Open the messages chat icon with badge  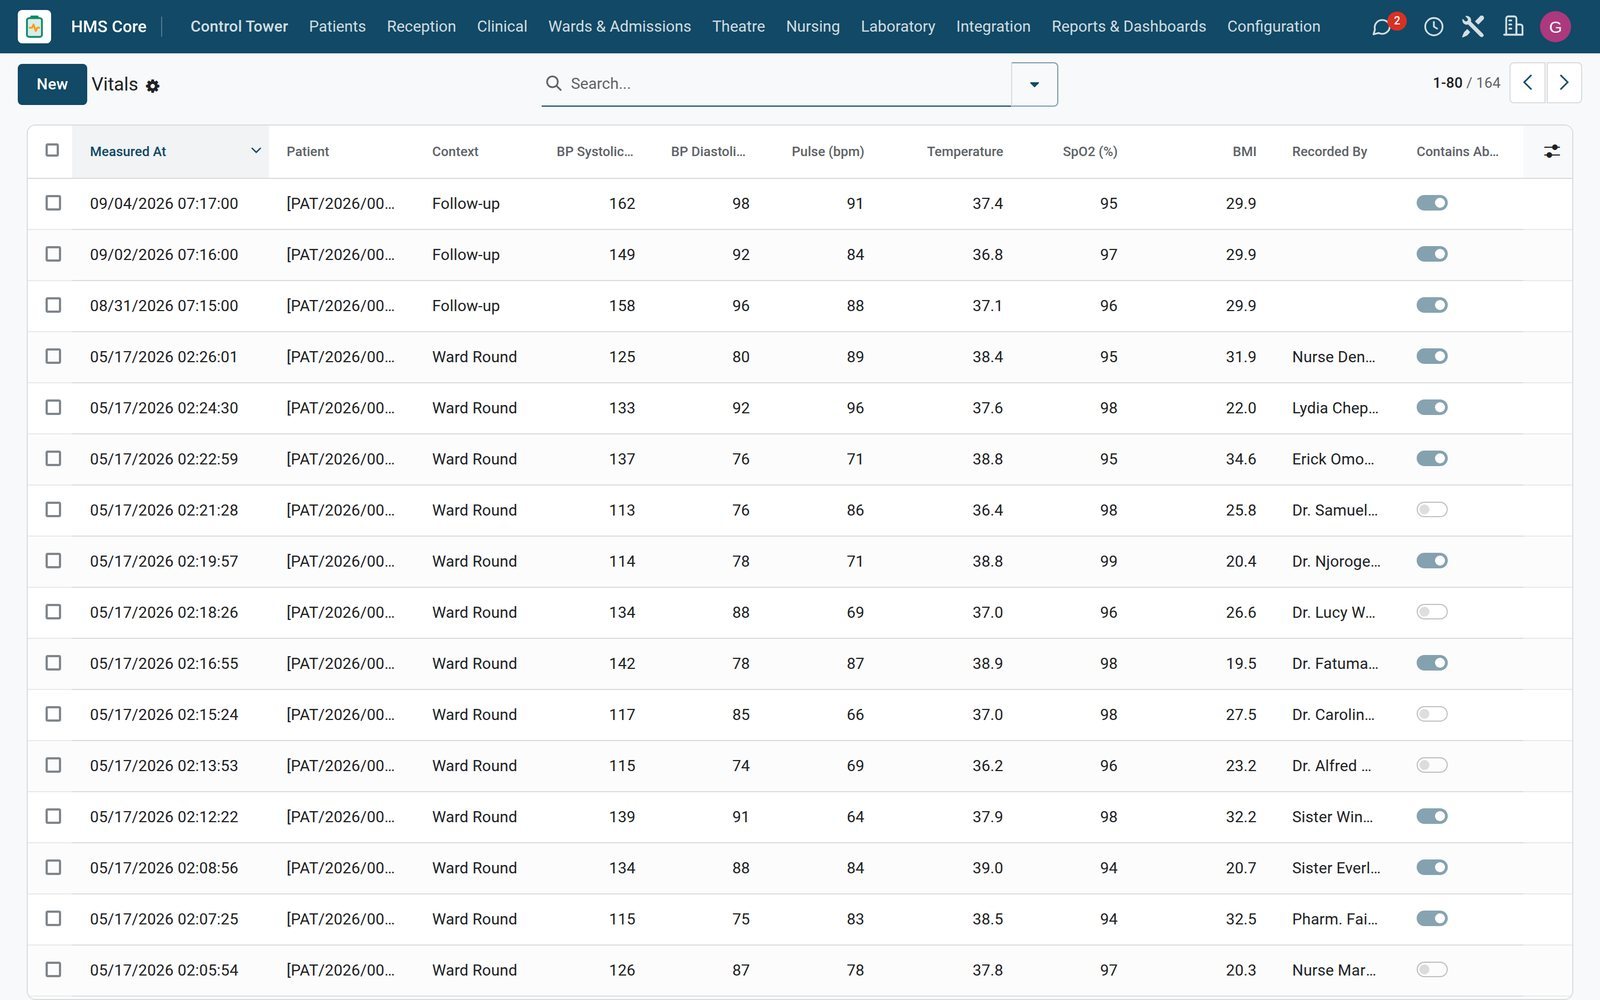(x=1383, y=26)
